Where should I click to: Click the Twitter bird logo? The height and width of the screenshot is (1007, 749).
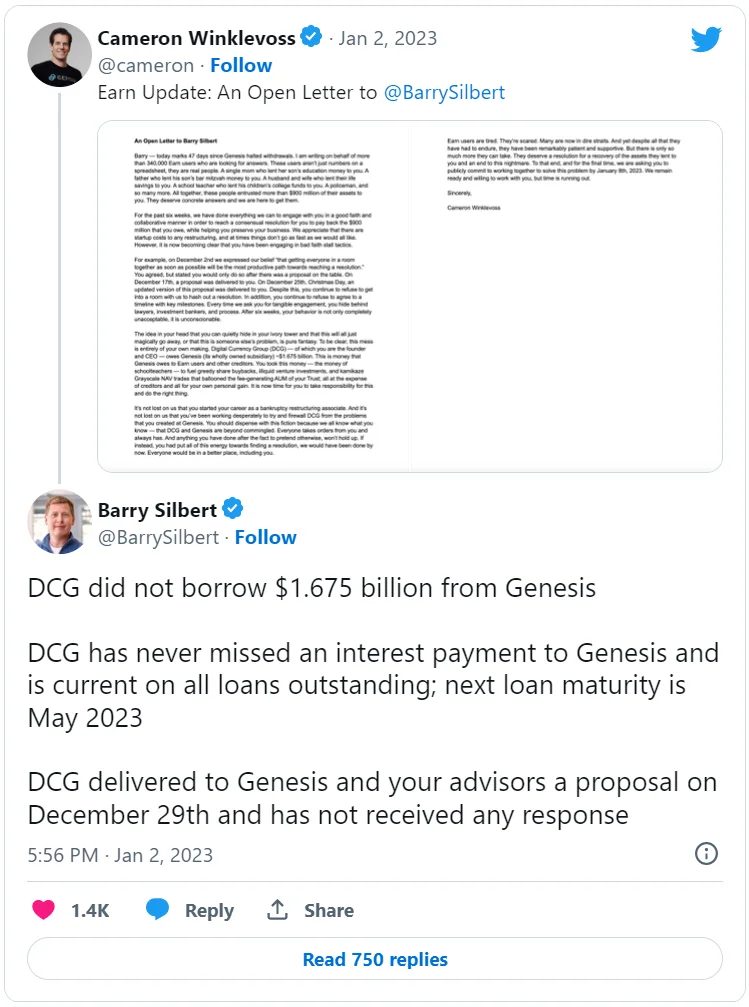click(x=706, y=40)
